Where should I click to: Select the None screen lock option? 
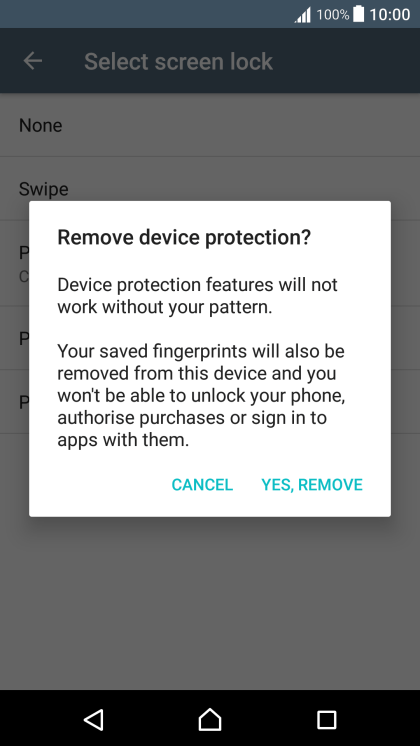pyautogui.click(x=210, y=125)
